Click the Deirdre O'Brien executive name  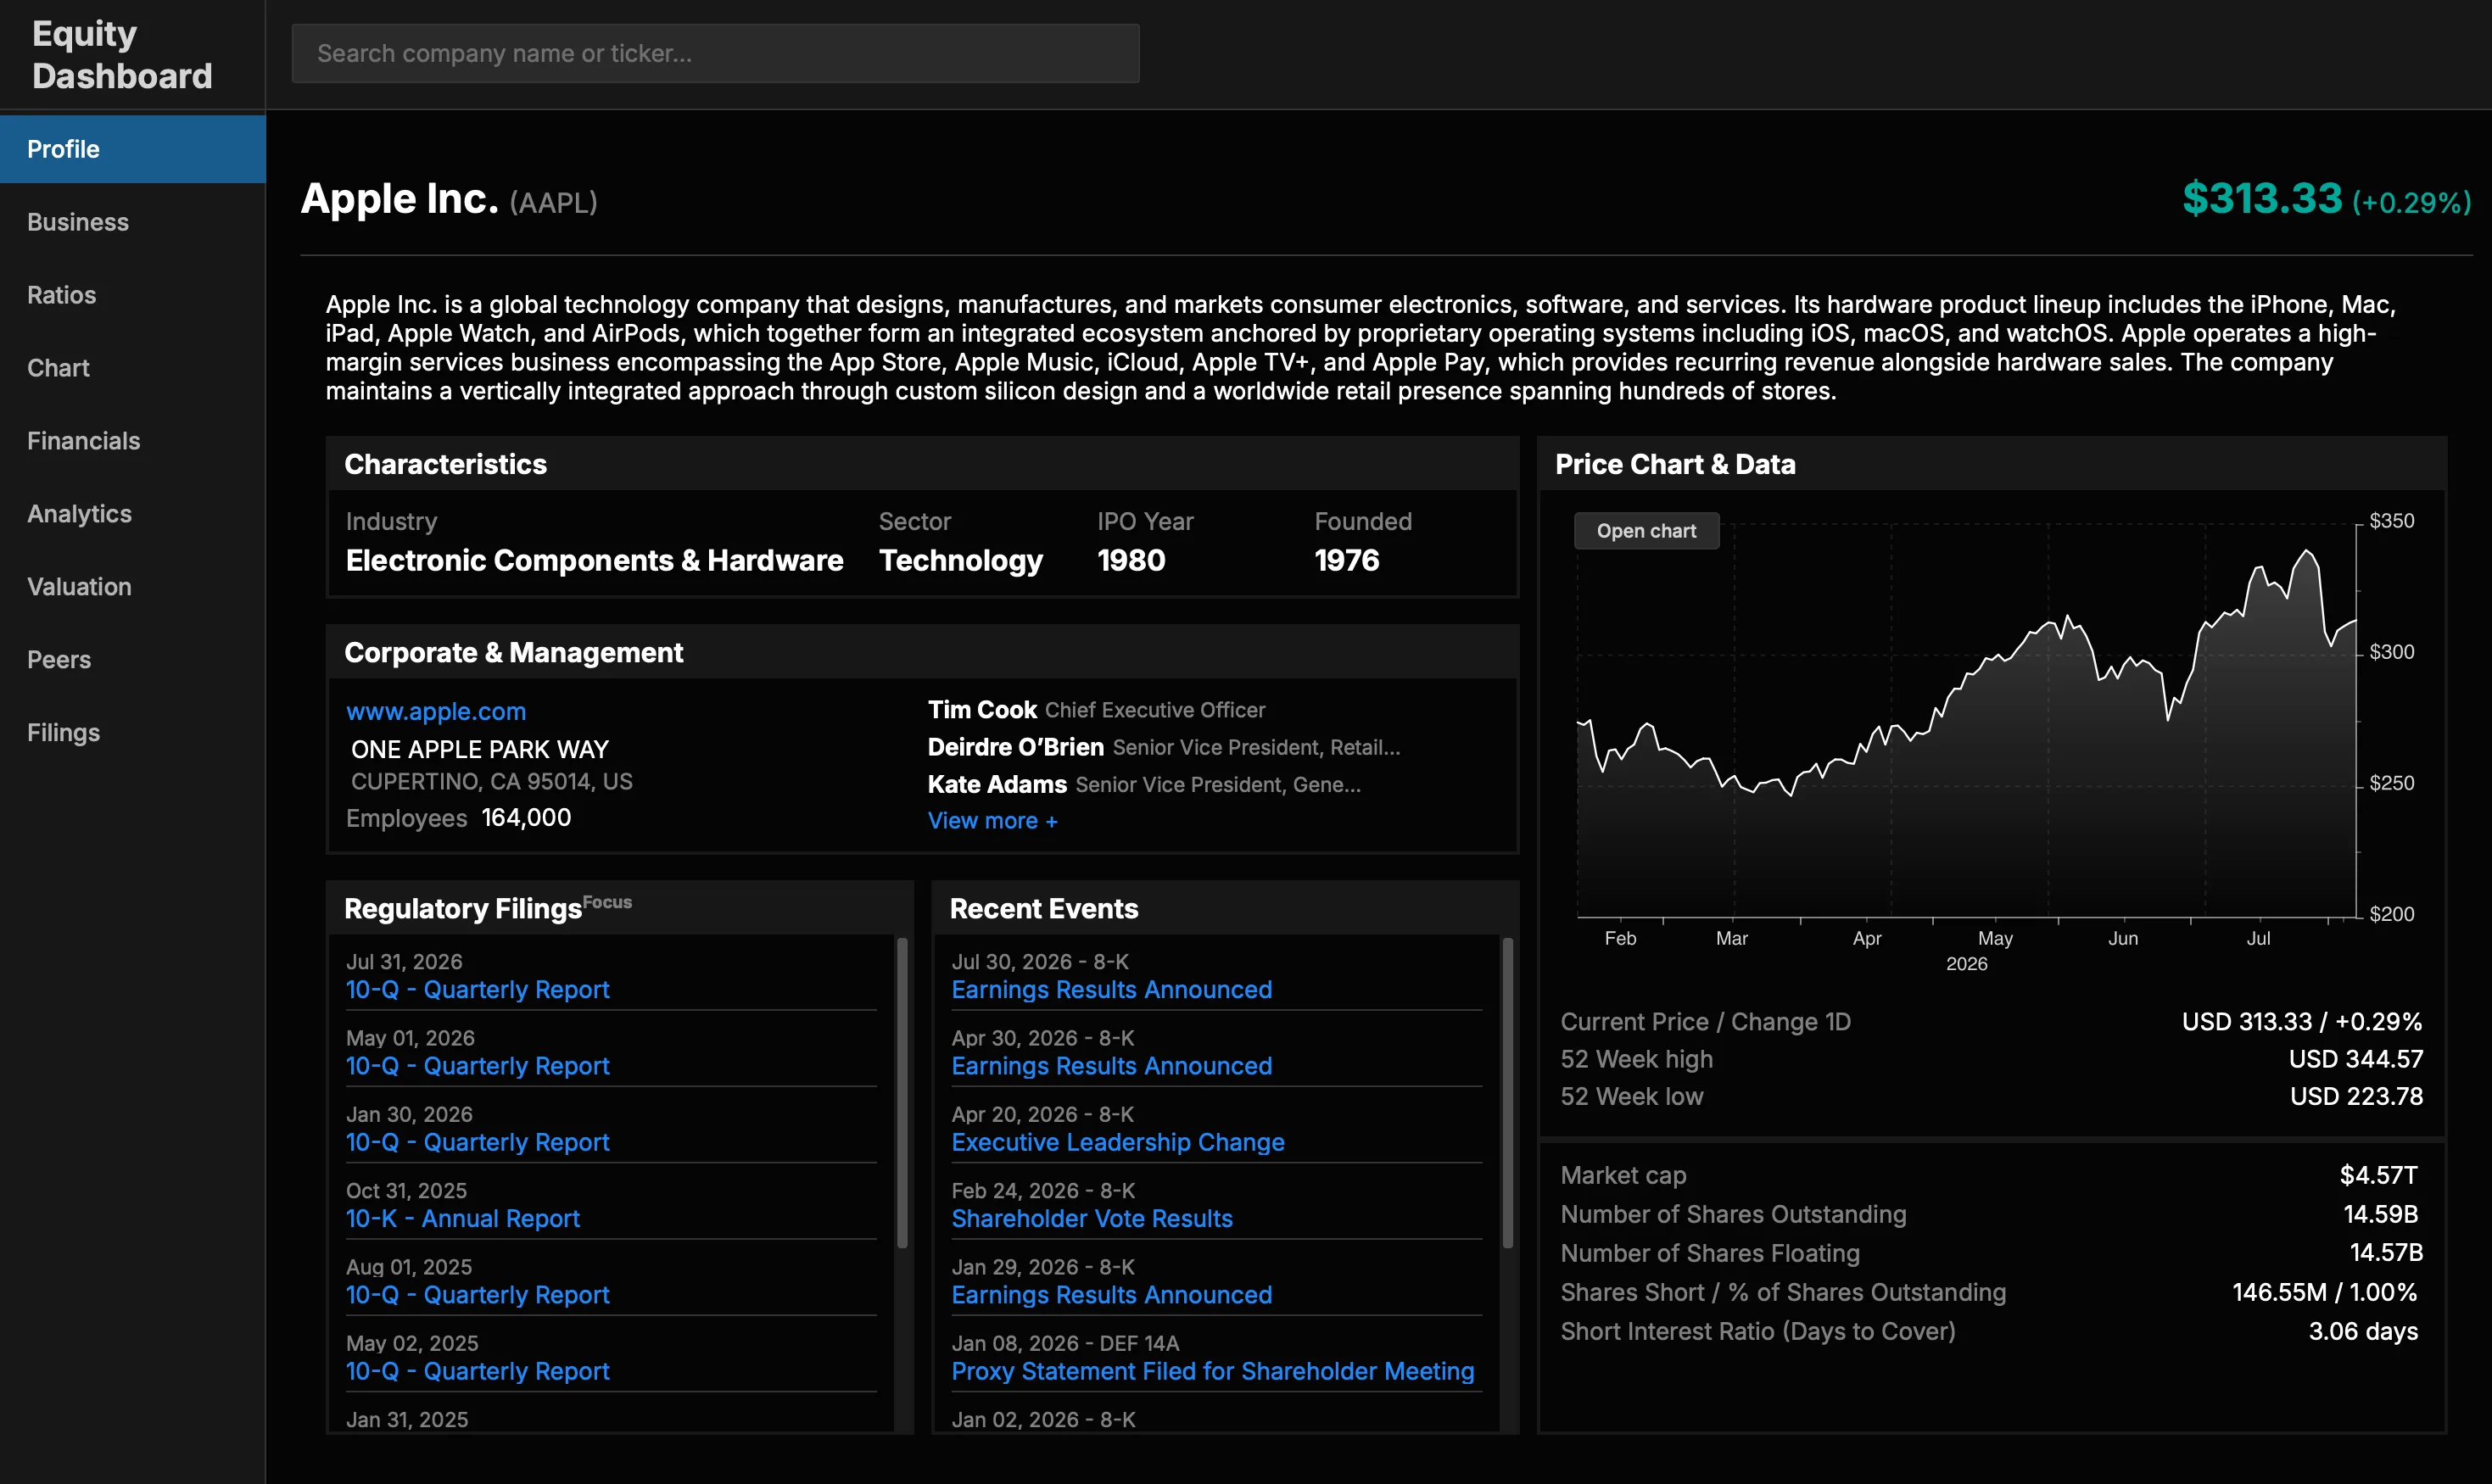(1015, 747)
